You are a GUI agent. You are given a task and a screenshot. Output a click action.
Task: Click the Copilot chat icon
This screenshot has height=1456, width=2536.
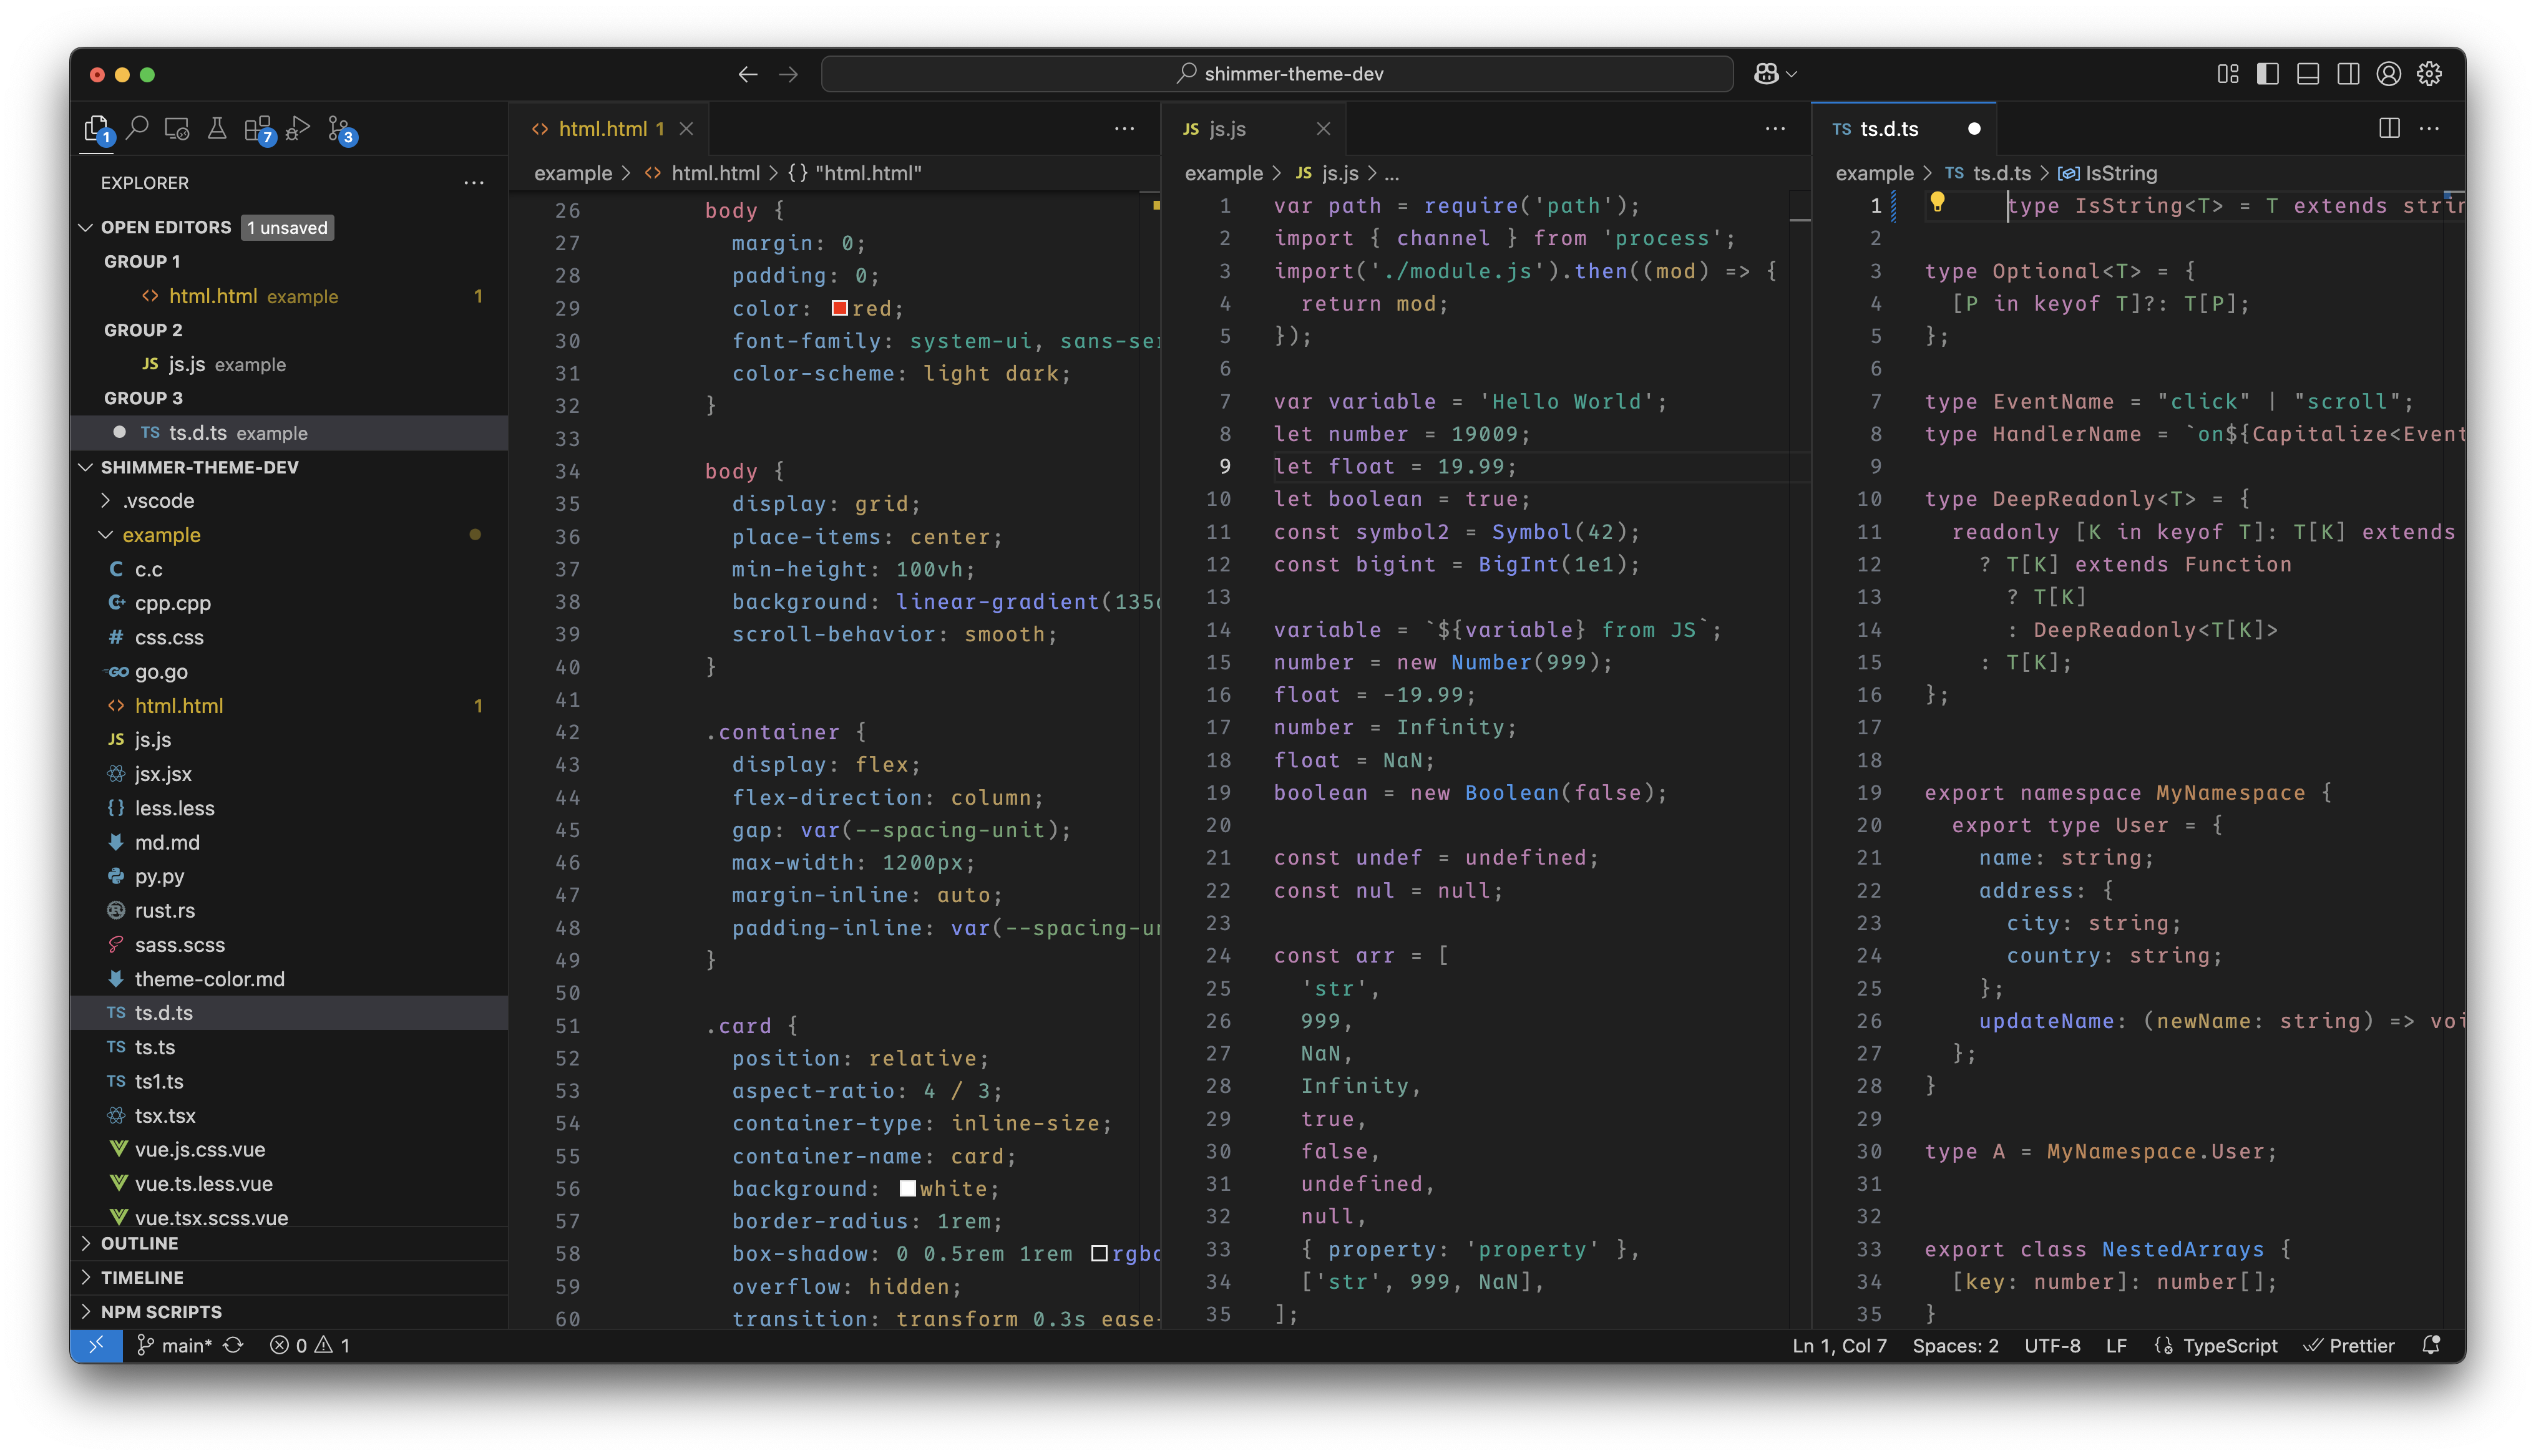(1766, 74)
